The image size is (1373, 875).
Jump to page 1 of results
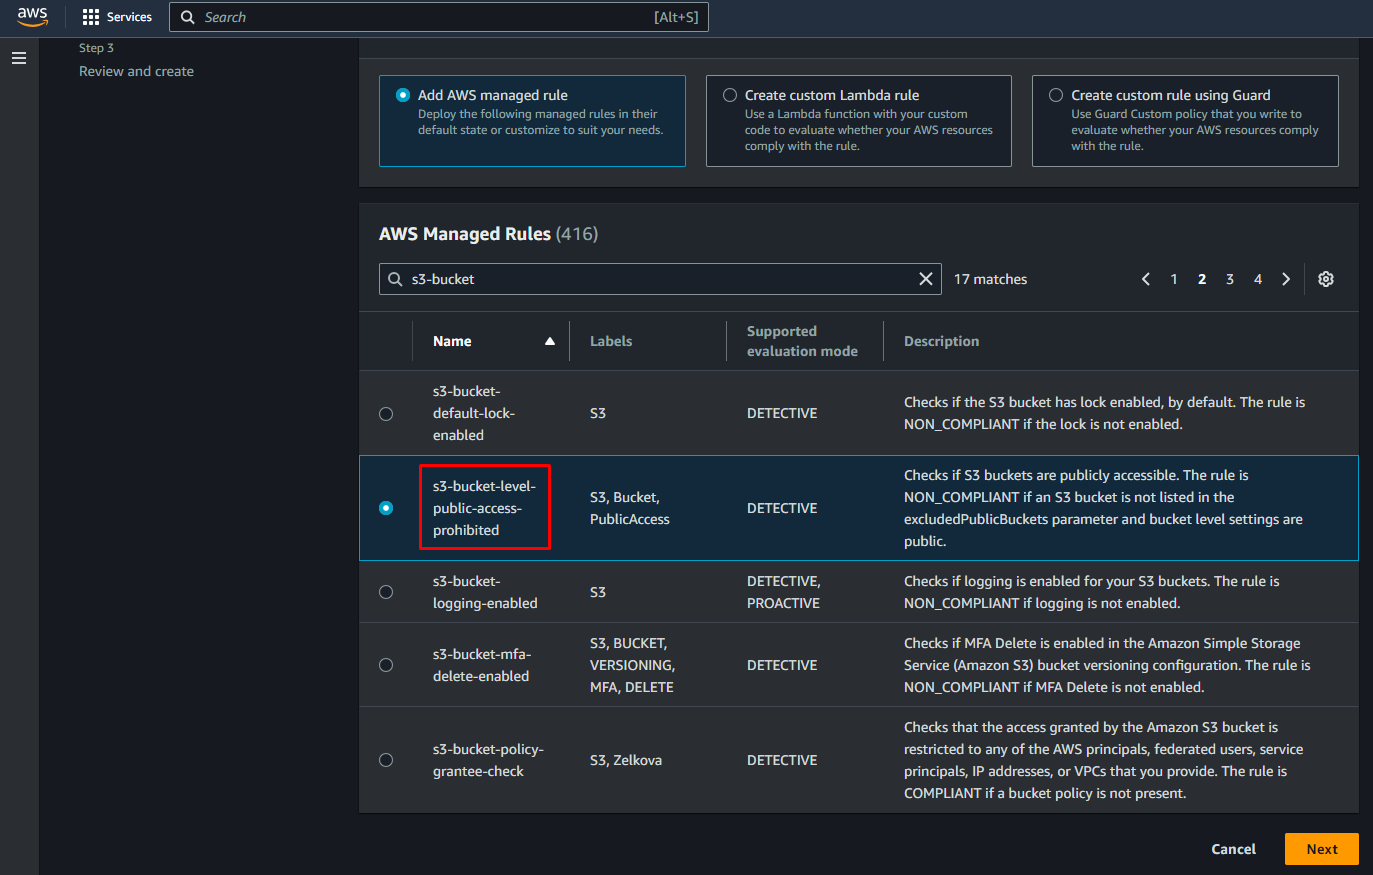pyautogui.click(x=1174, y=279)
